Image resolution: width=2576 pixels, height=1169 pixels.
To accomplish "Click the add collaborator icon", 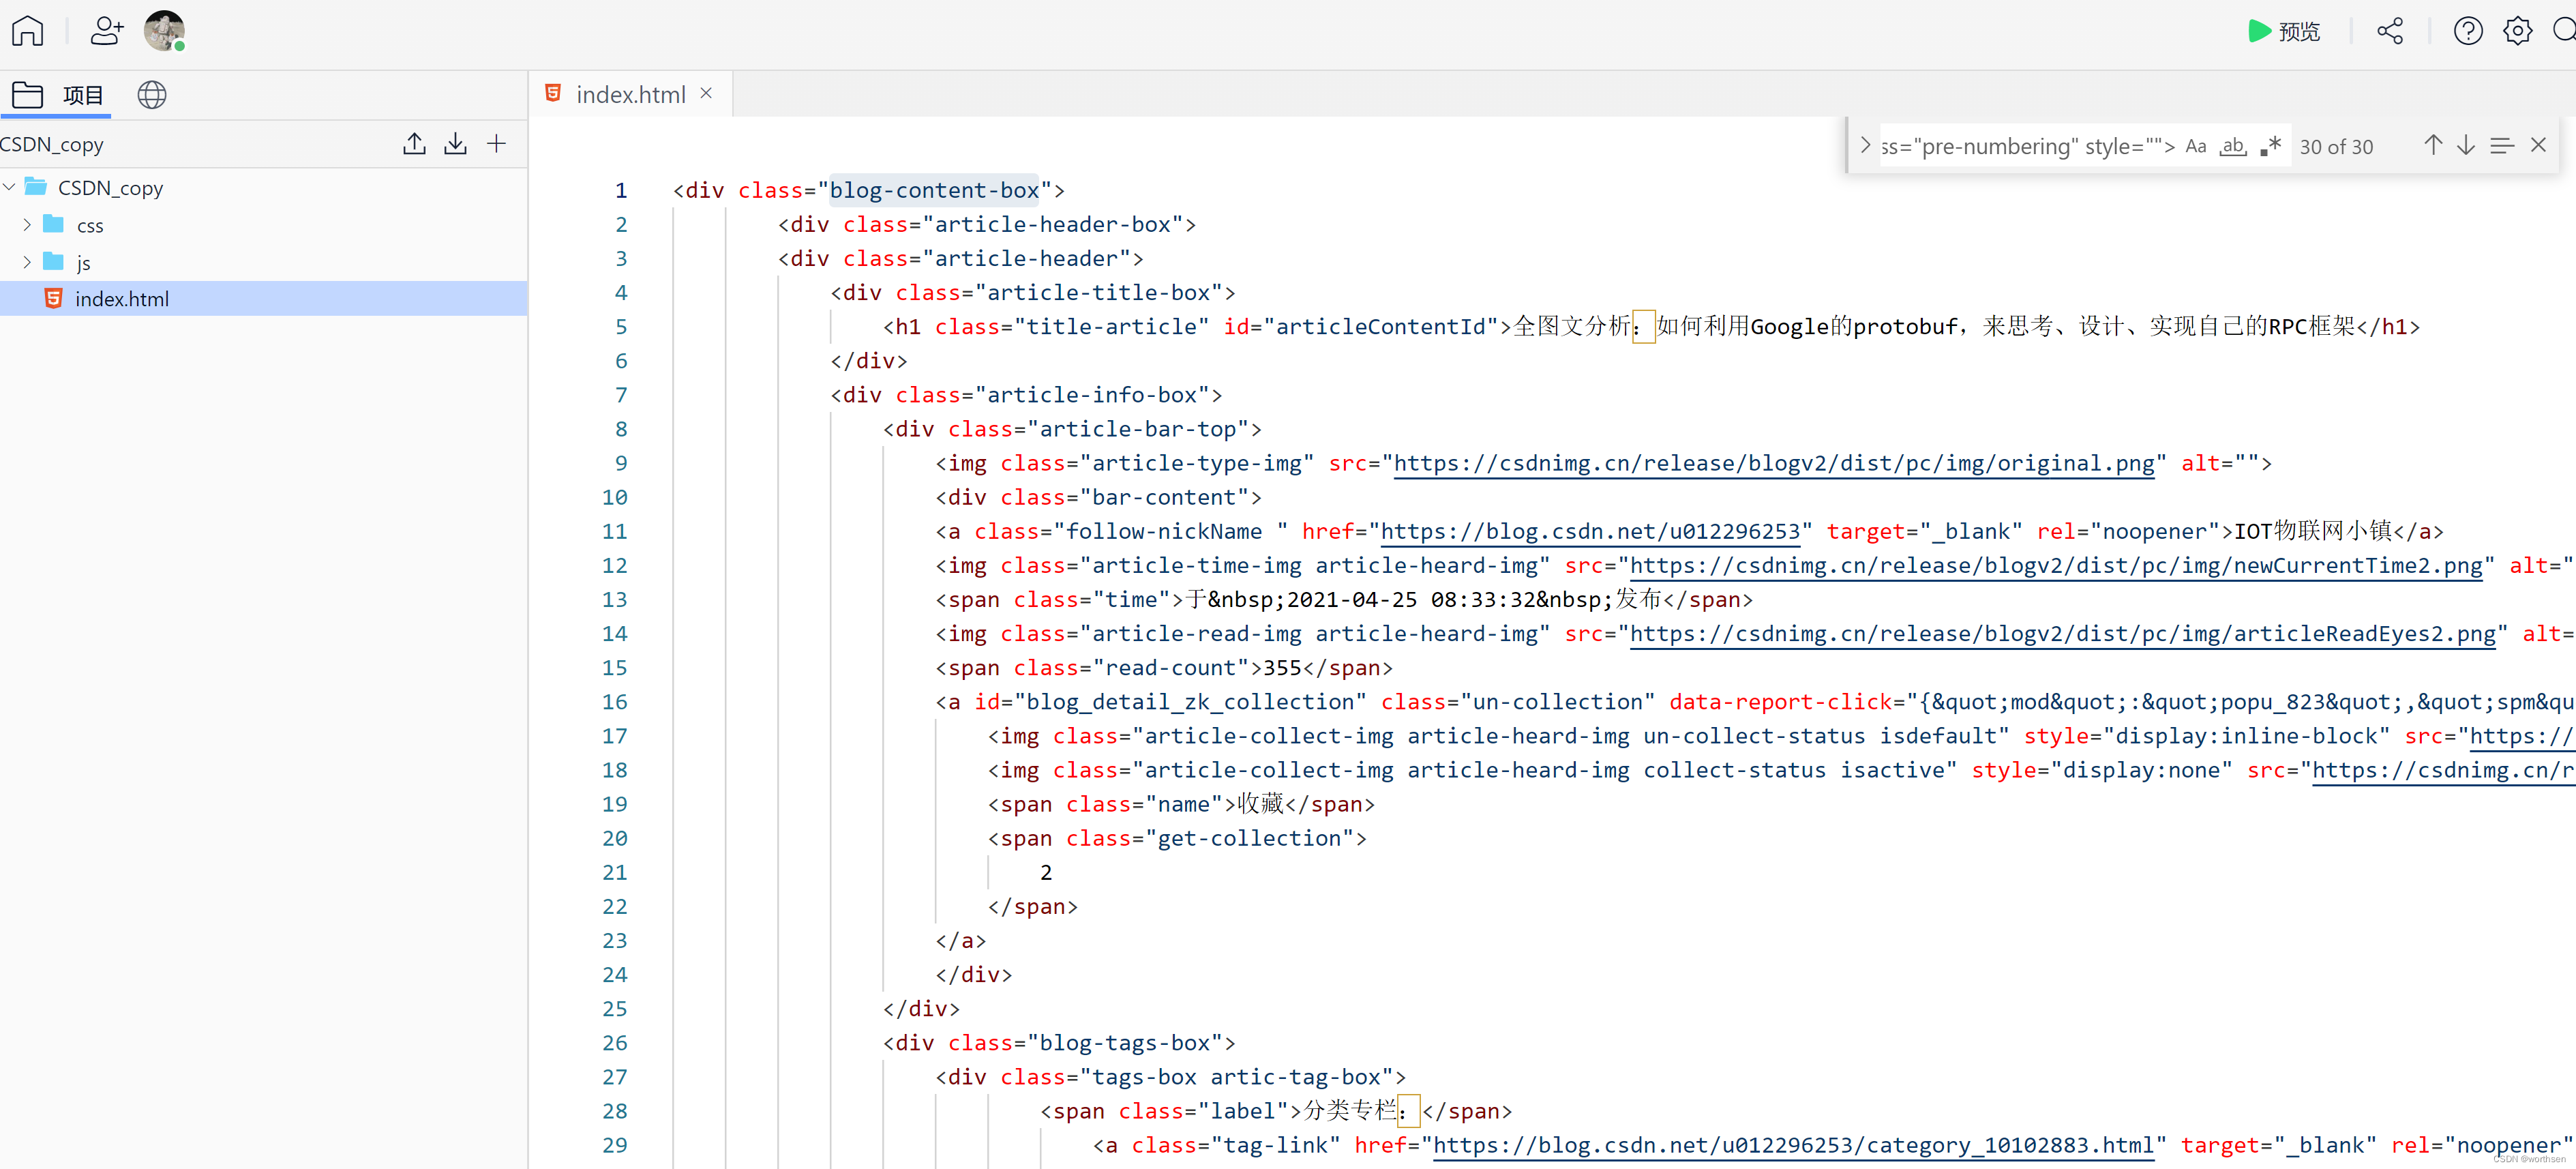I will tap(106, 31).
